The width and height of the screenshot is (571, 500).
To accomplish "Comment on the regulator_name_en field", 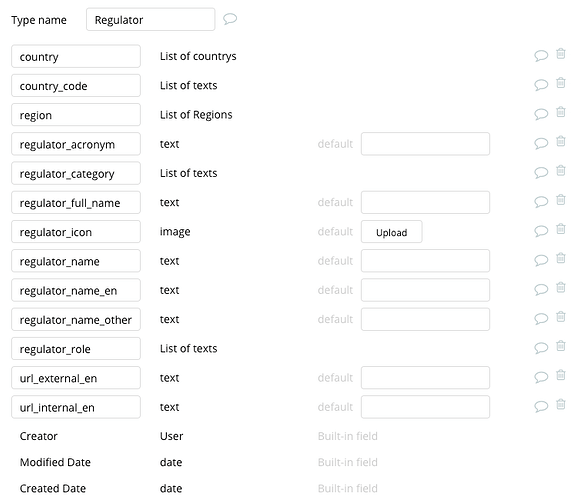I will (541, 290).
